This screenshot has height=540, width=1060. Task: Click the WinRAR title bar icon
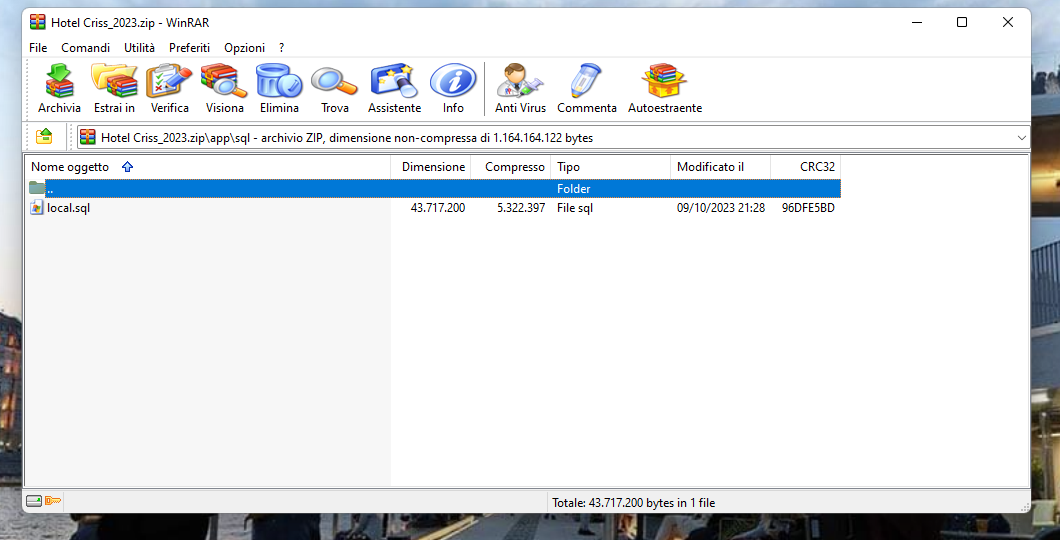(38, 22)
